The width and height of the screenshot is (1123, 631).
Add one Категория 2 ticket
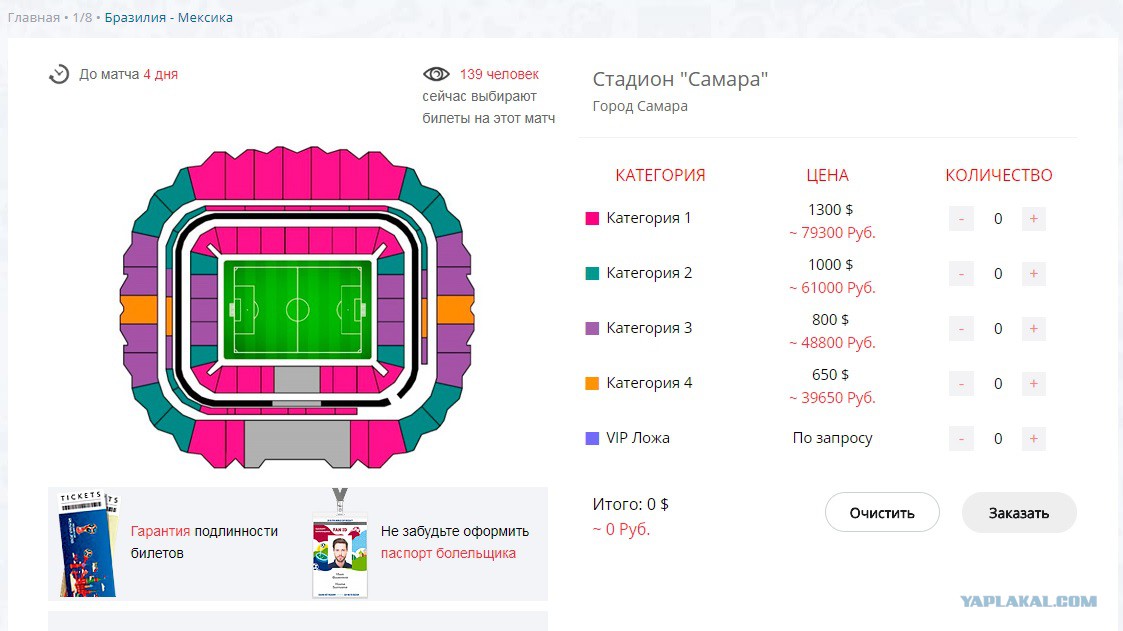1033,274
